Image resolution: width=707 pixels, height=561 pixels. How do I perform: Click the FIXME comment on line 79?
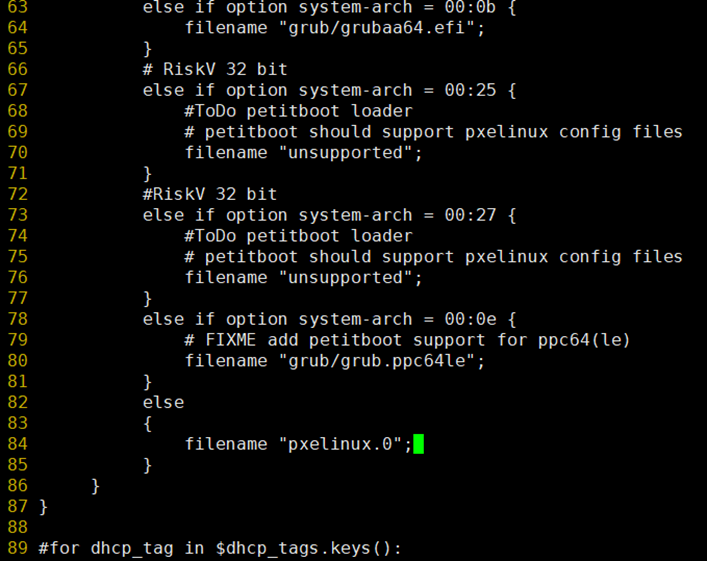click(x=407, y=340)
